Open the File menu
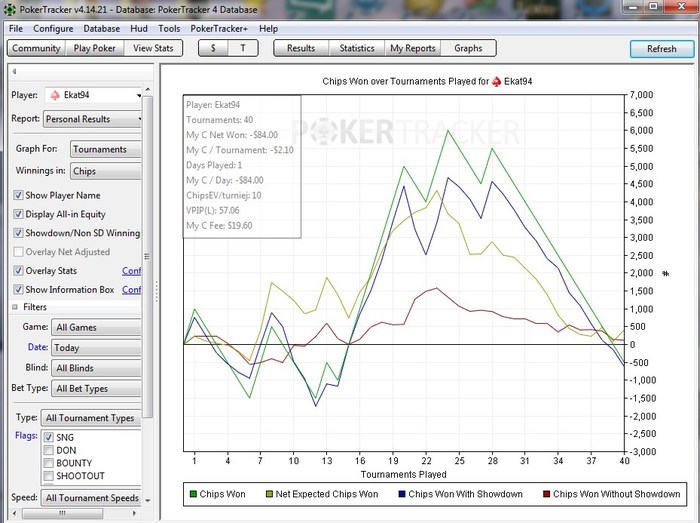Screen dimensions: 700x523 coord(16,29)
